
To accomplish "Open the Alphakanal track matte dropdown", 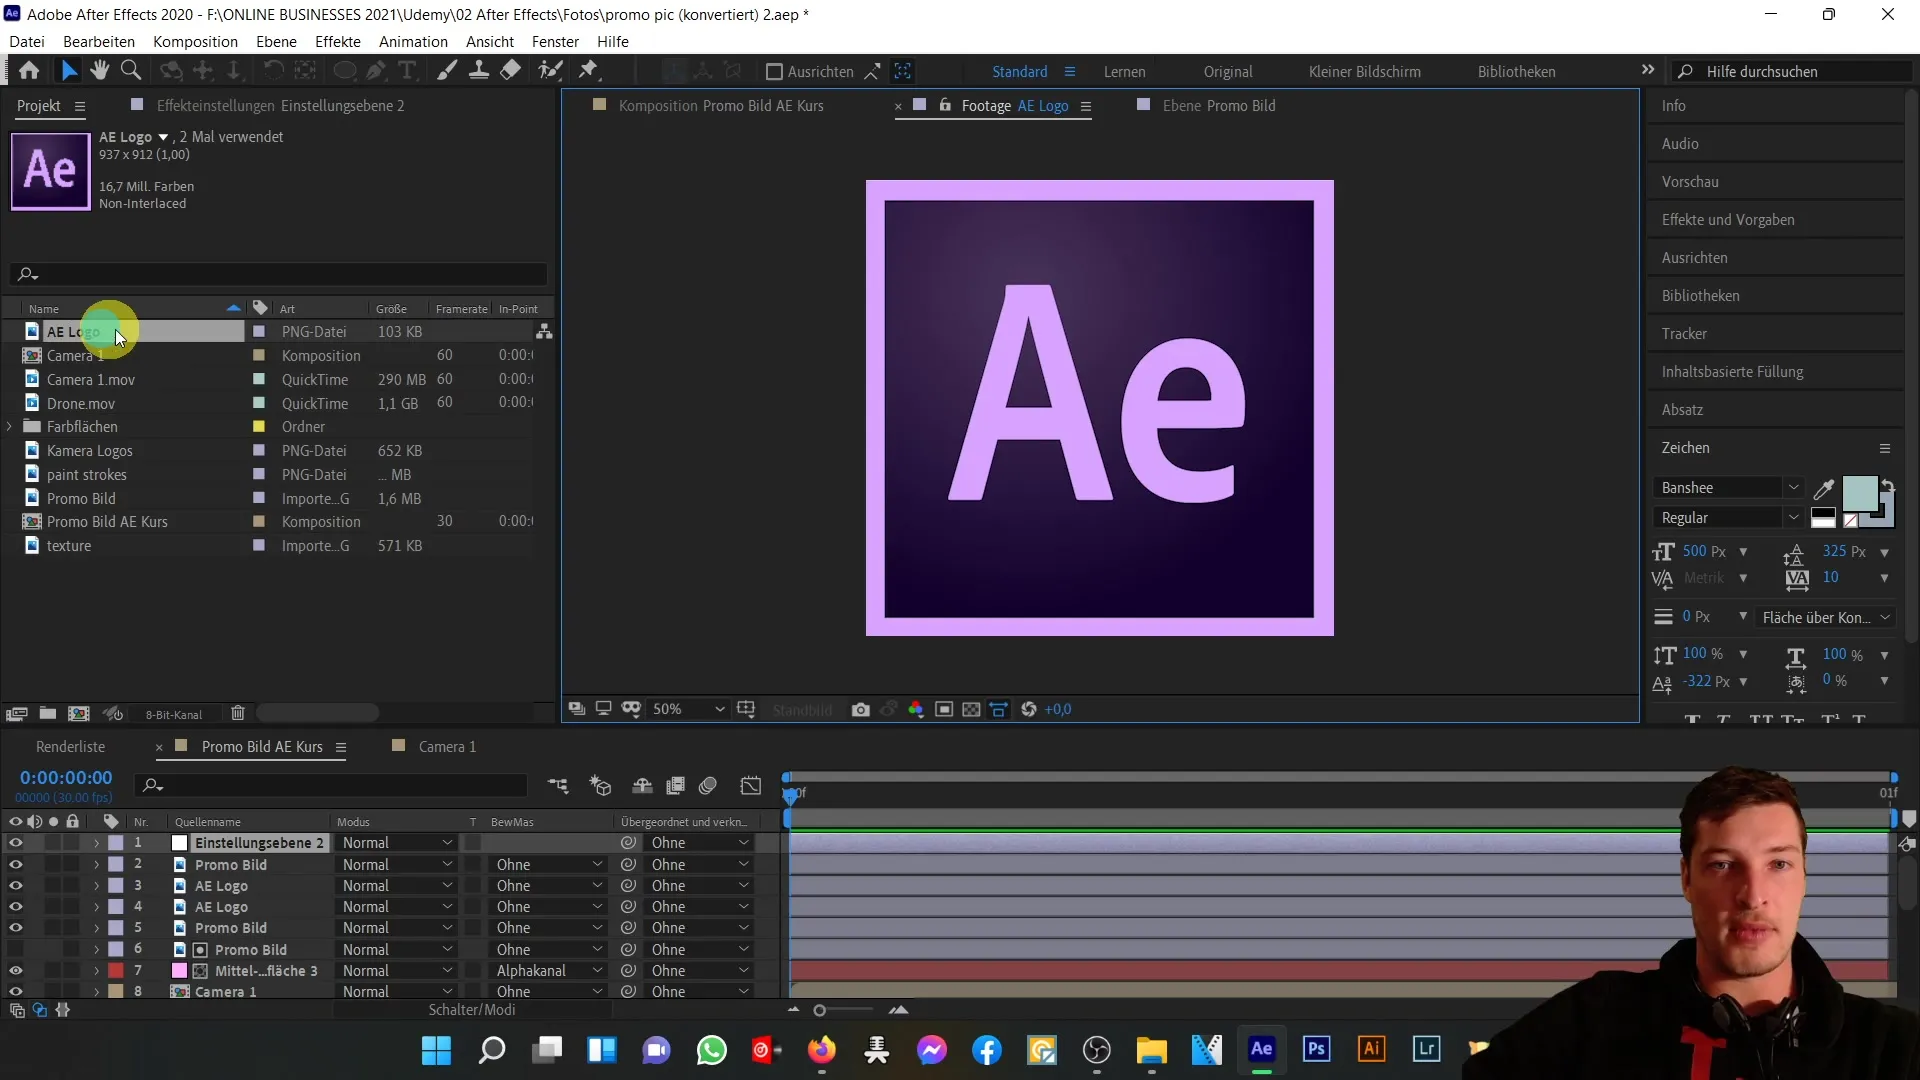I will [549, 971].
